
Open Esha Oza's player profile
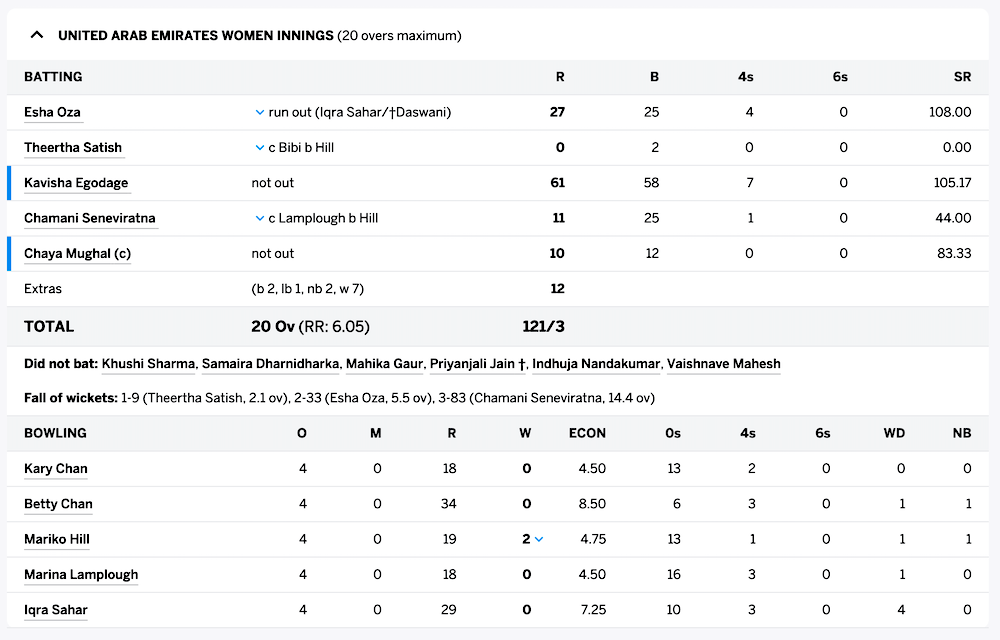click(x=52, y=112)
